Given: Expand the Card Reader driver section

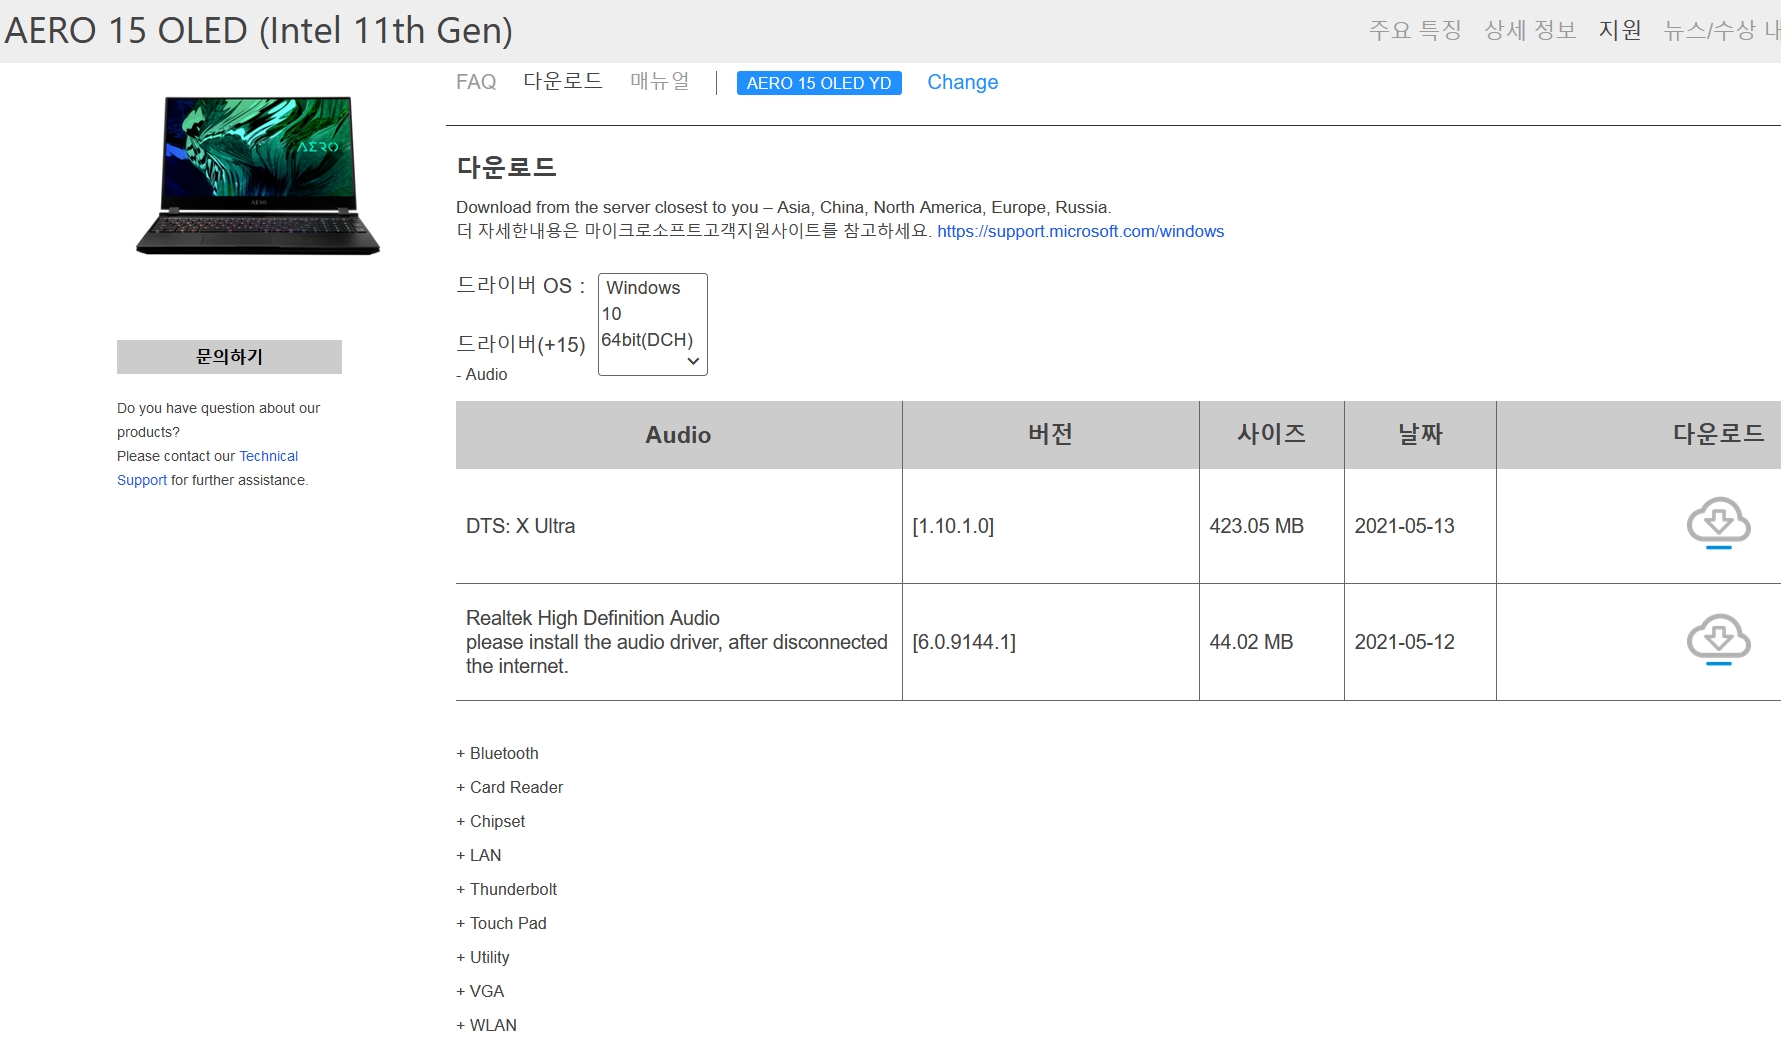Looking at the screenshot, I should (x=509, y=787).
